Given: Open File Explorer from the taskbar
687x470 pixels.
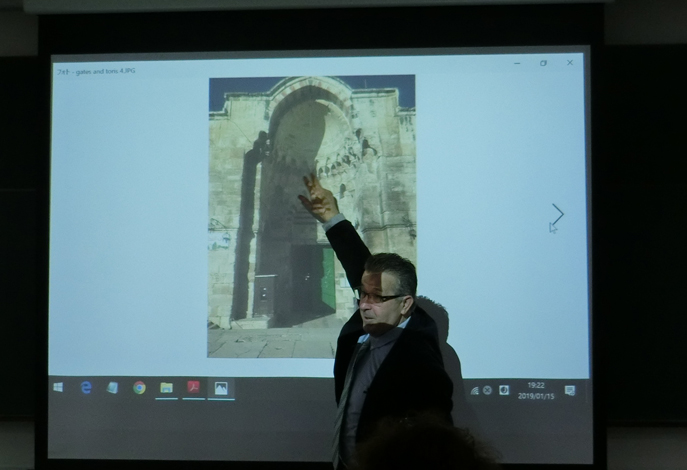Looking at the screenshot, I should coord(166,388).
